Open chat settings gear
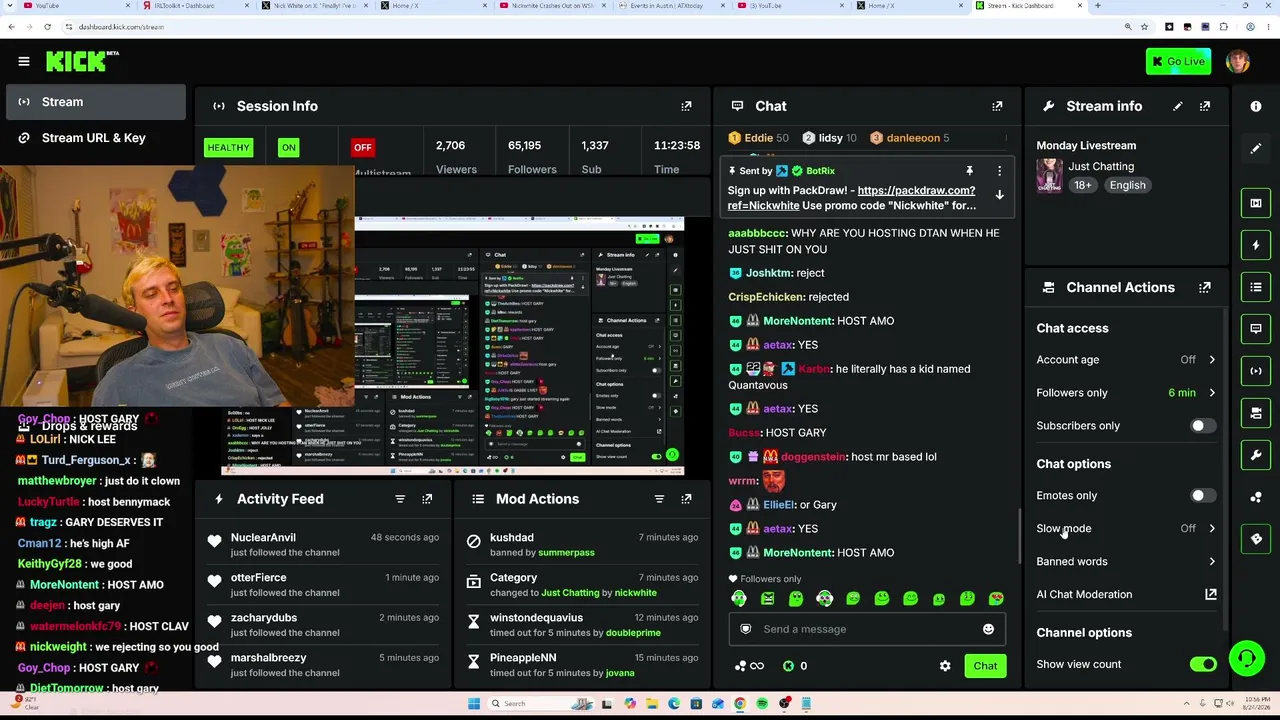1280x720 pixels. click(x=945, y=666)
